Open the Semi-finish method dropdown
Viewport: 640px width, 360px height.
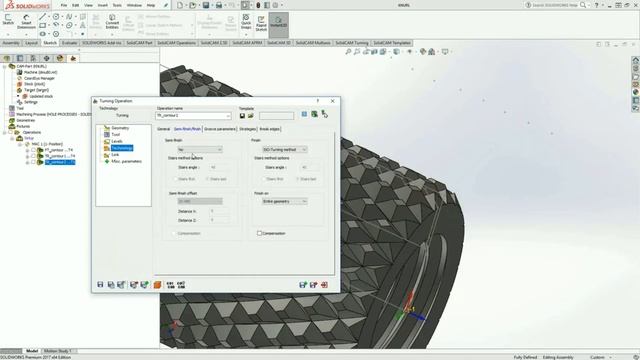[x=200, y=150]
